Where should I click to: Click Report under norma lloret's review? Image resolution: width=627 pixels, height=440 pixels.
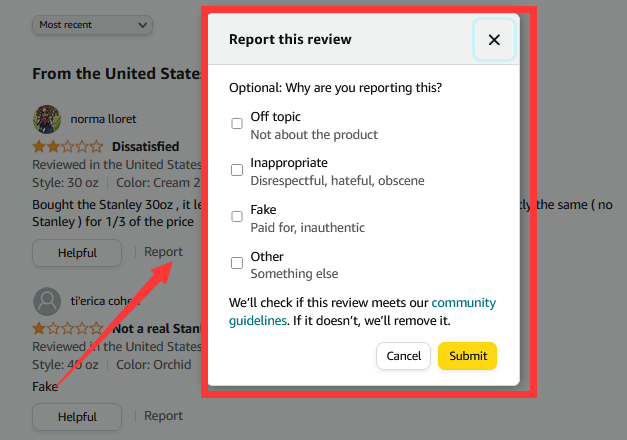coord(163,252)
